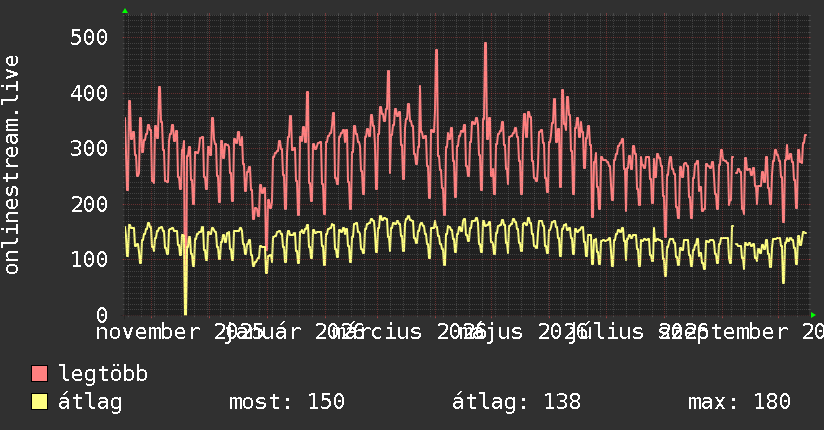The image size is (824, 430).
Task: Click the 300 y-axis label
Action: pos(89,149)
